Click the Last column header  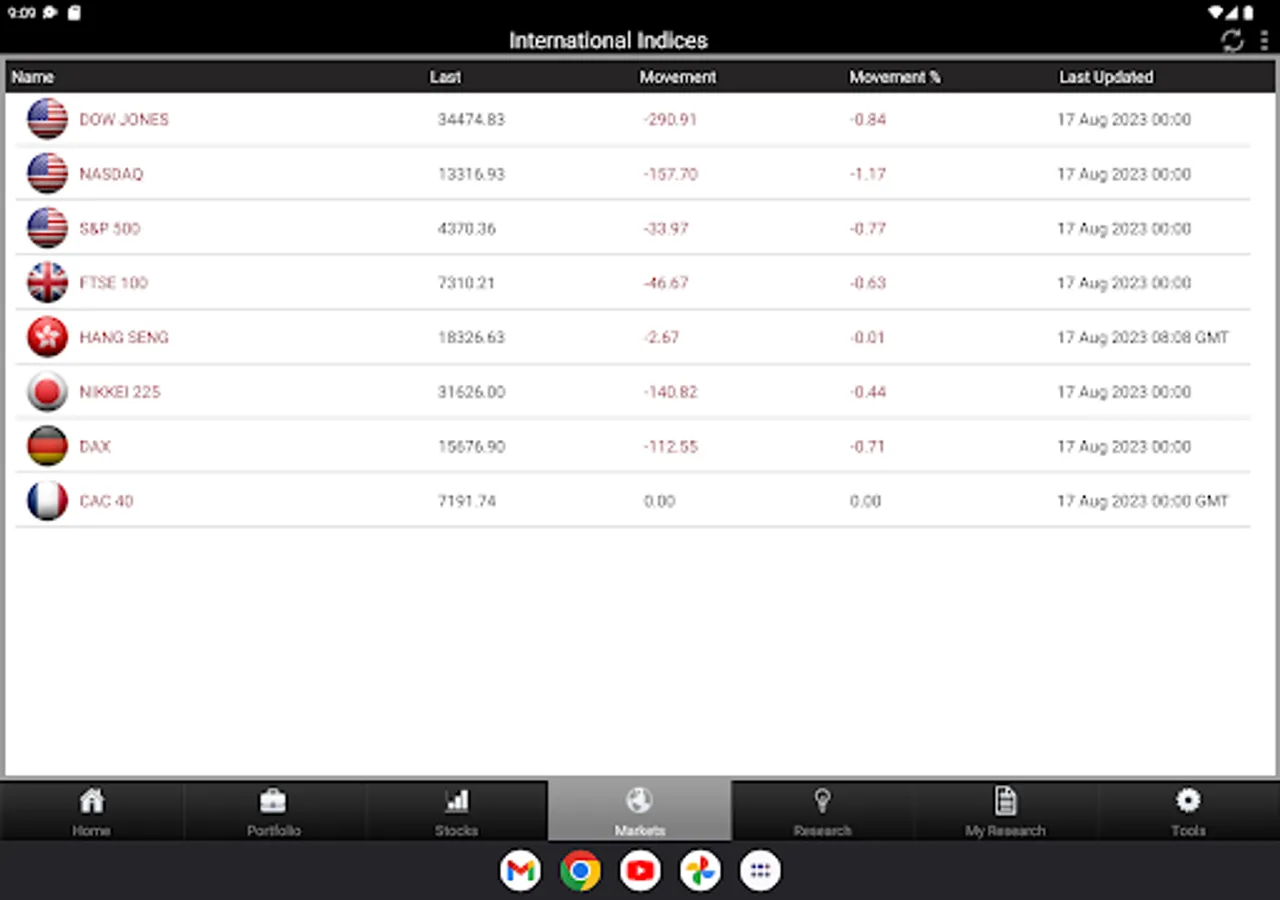point(446,77)
